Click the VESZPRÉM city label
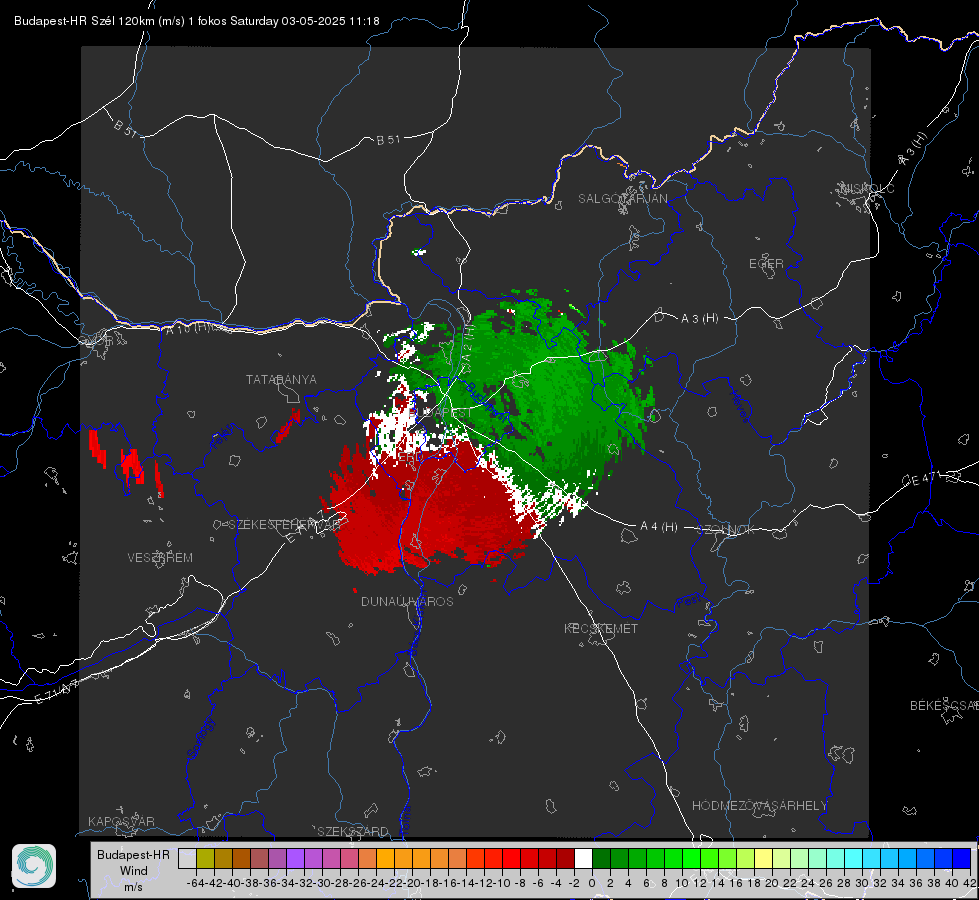Image resolution: width=979 pixels, height=900 pixels. point(160,557)
